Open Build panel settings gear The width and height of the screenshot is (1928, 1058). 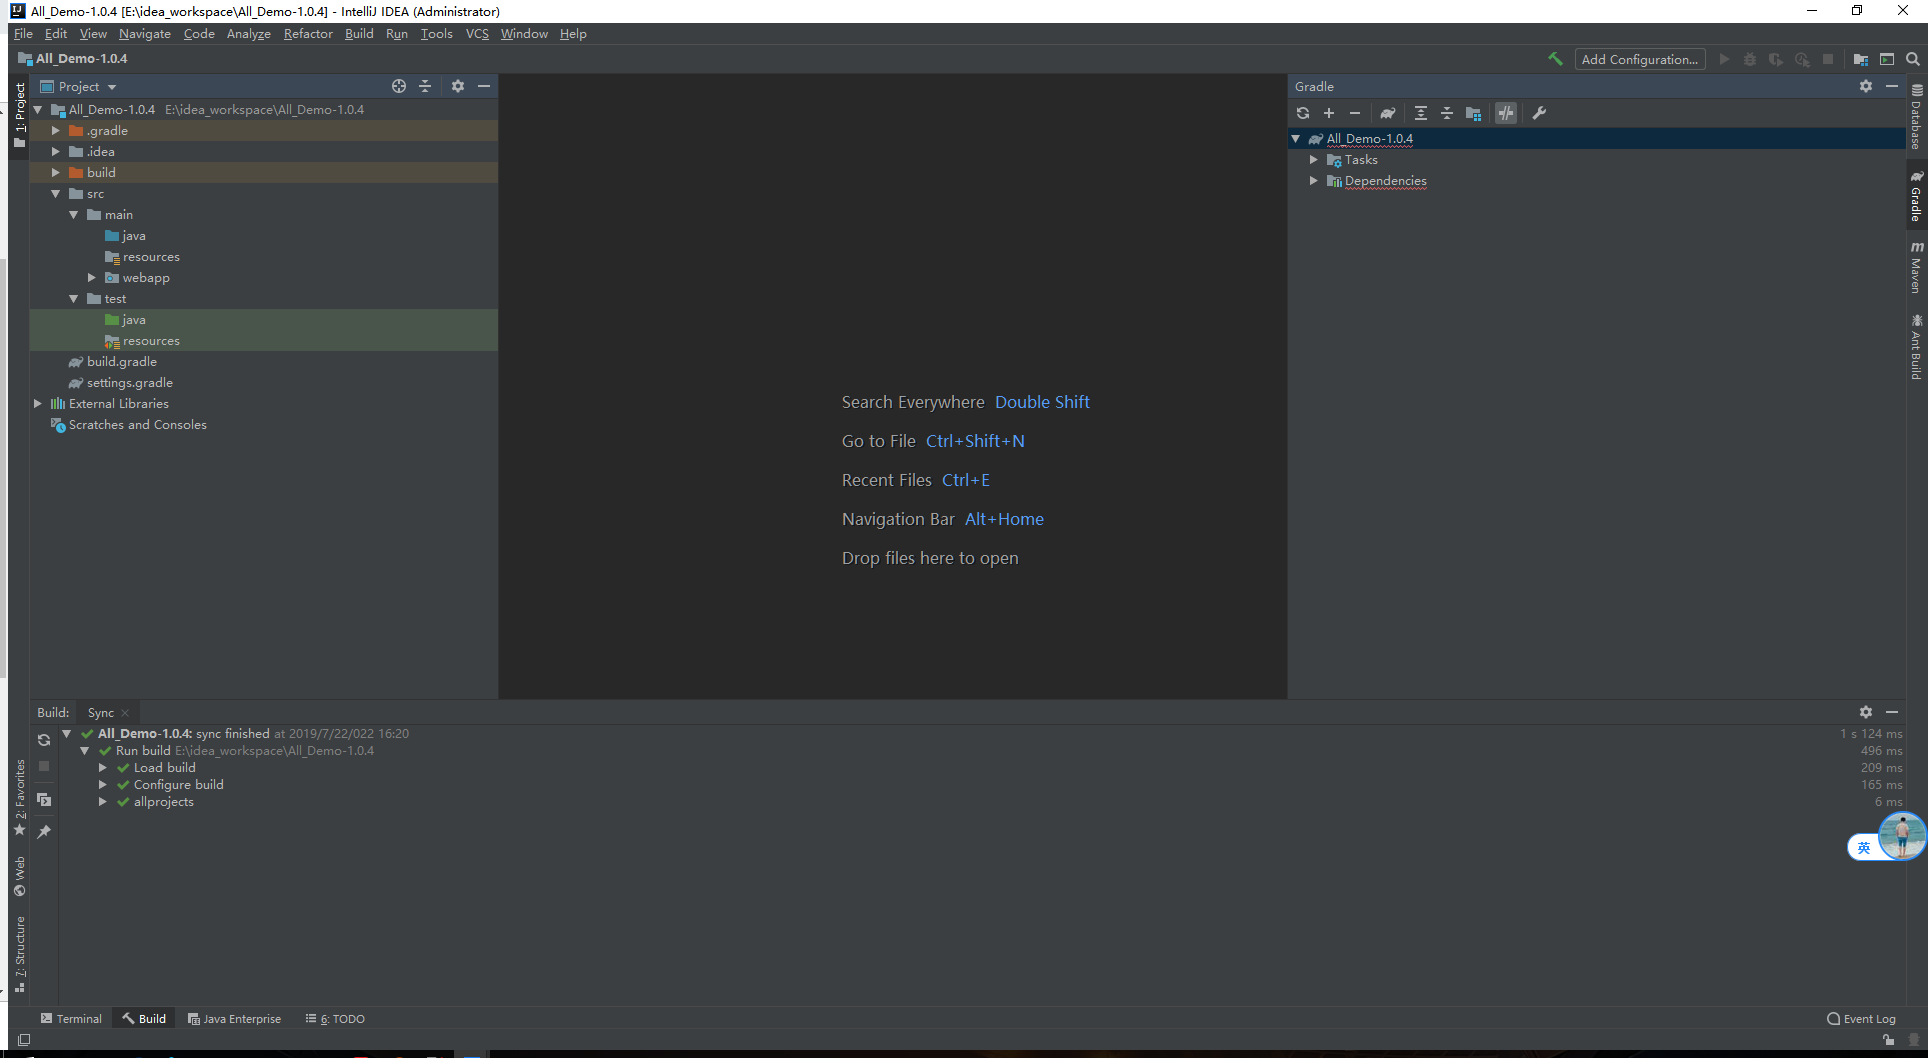pos(1866,712)
